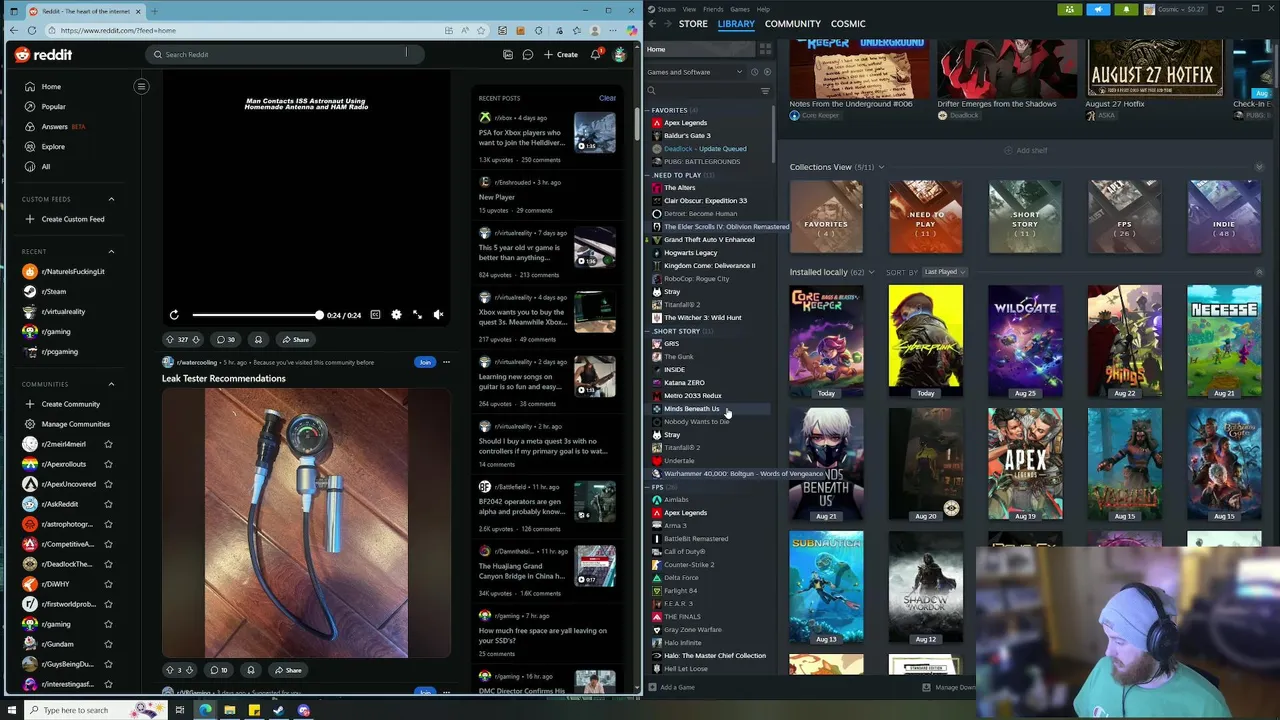
Task: Open Reddit chat icon in header
Action: [x=528, y=55]
